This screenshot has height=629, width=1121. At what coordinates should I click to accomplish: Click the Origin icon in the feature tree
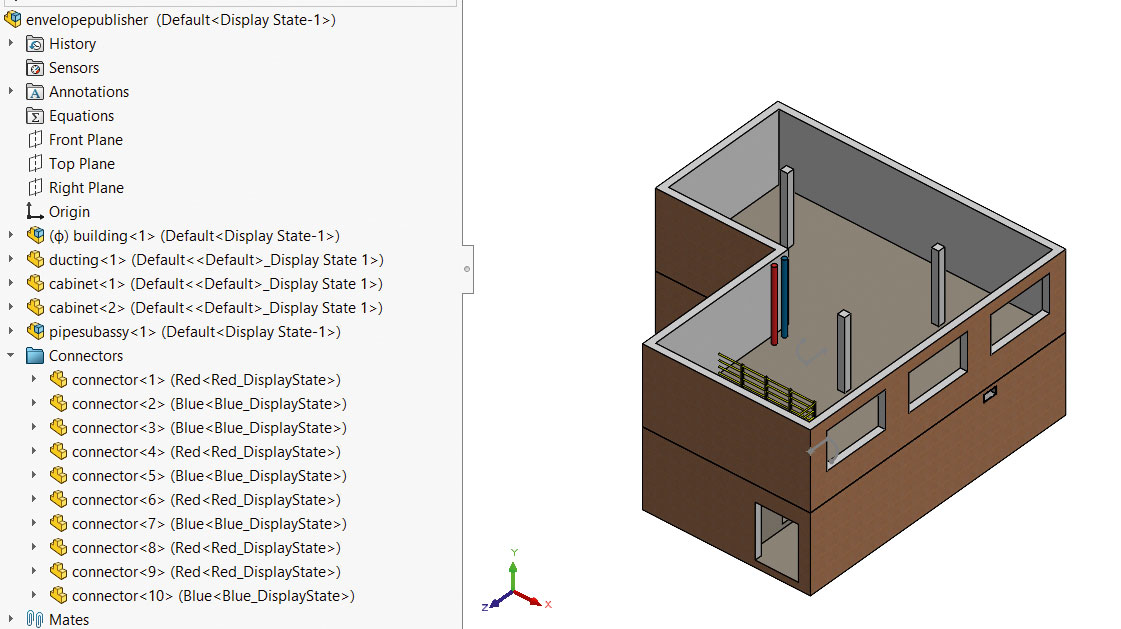pyautogui.click(x=35, y=212)
